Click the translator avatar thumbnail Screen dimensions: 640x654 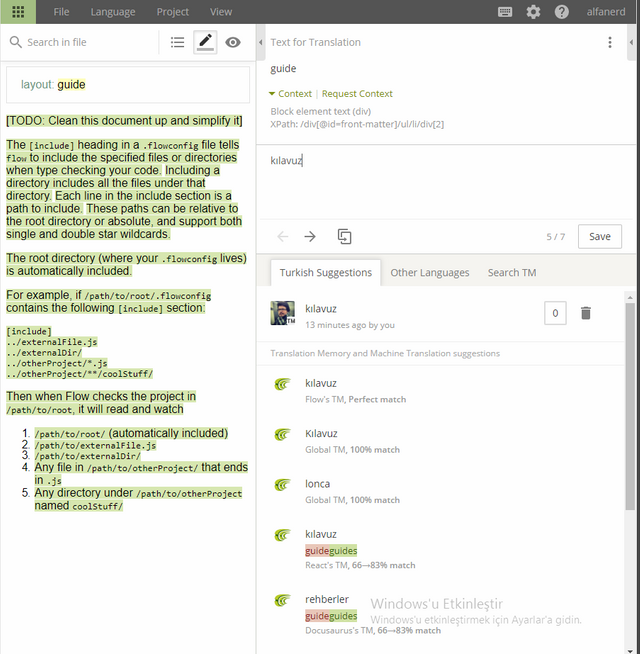coord(282,313)
